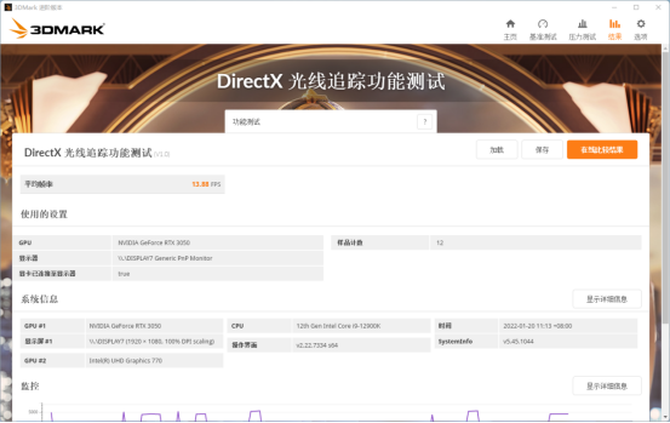Click the 功能测试 label box
670x423 pixels.
coord(318,121)
